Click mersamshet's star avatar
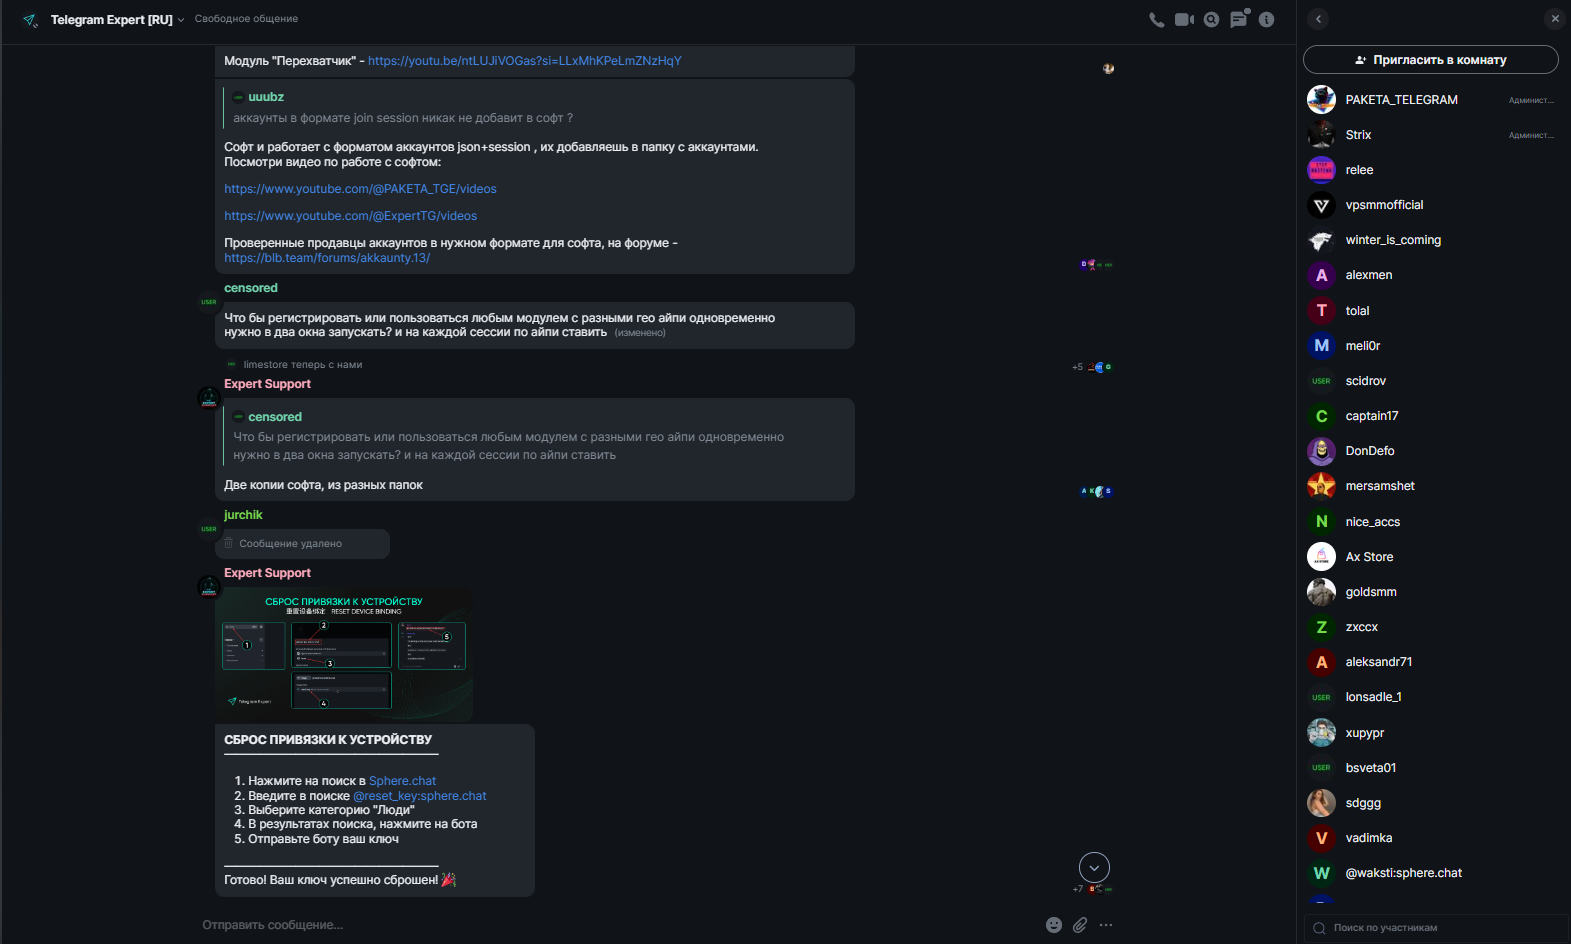 click(1321, 486)
